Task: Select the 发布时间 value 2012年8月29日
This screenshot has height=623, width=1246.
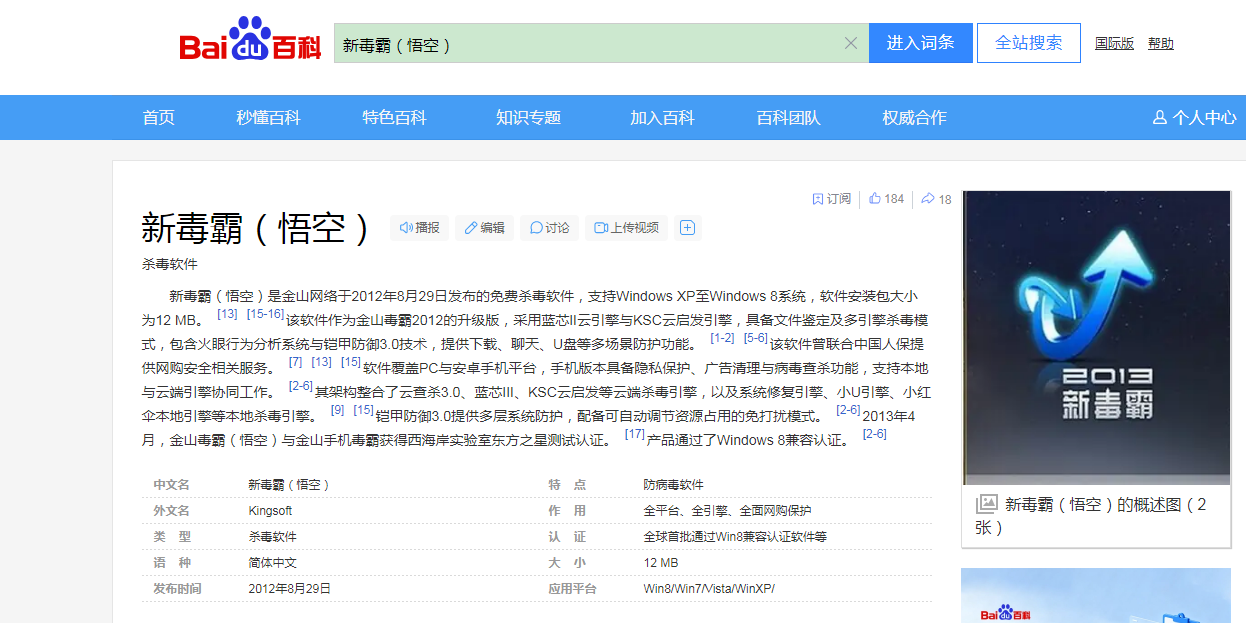Action: click(289, 589)
